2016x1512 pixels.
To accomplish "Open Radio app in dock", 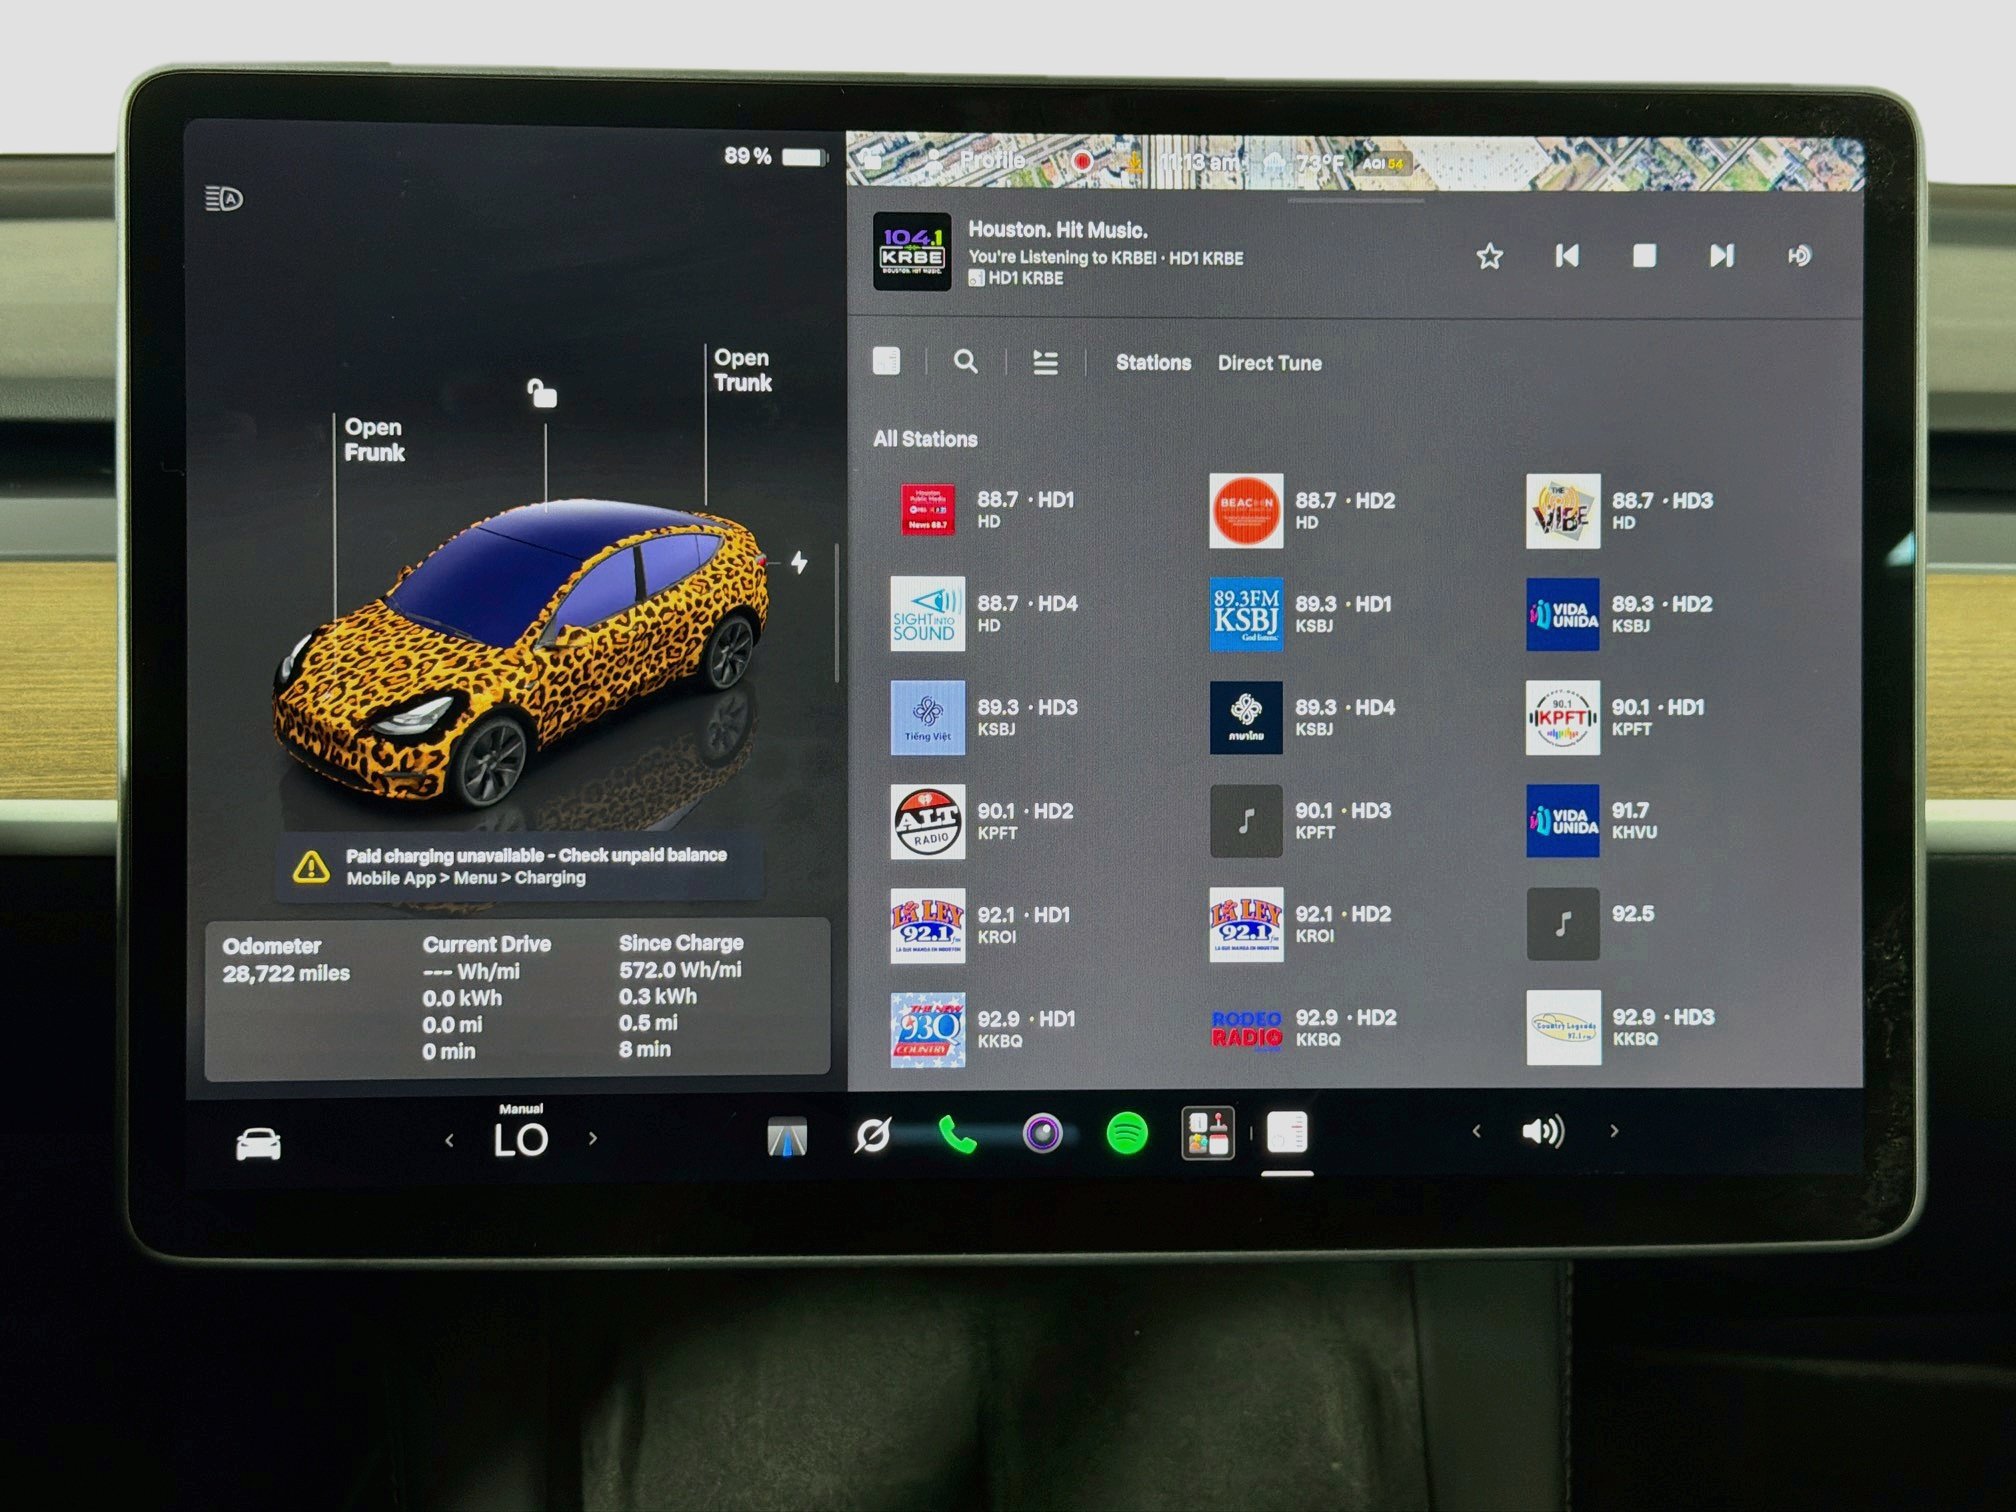I will (1287, 1133).
